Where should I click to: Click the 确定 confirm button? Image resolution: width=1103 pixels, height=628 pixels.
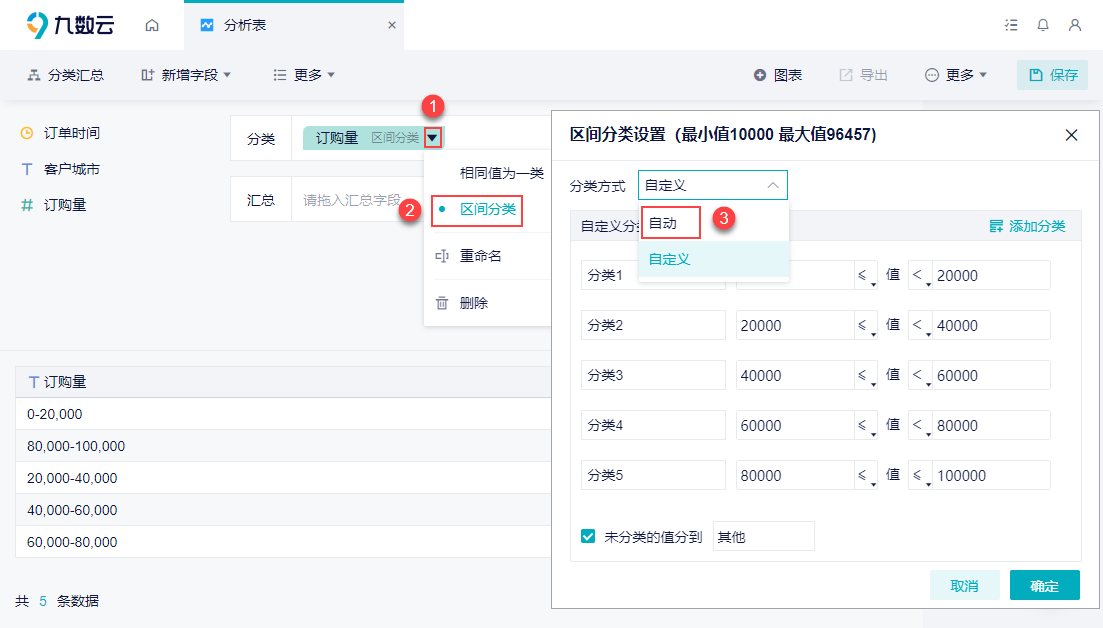click(1044, 586)
